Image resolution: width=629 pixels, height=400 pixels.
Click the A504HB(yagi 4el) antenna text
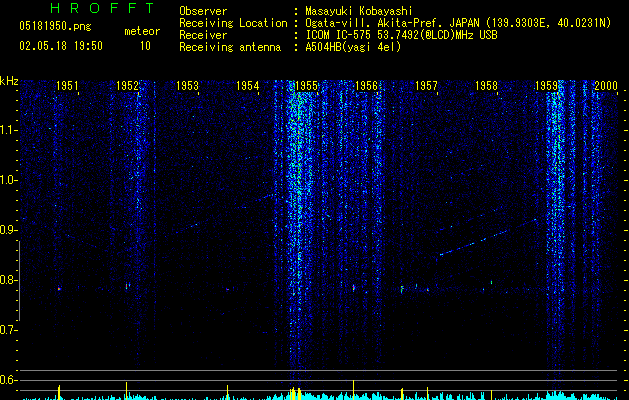coord(353,47)
